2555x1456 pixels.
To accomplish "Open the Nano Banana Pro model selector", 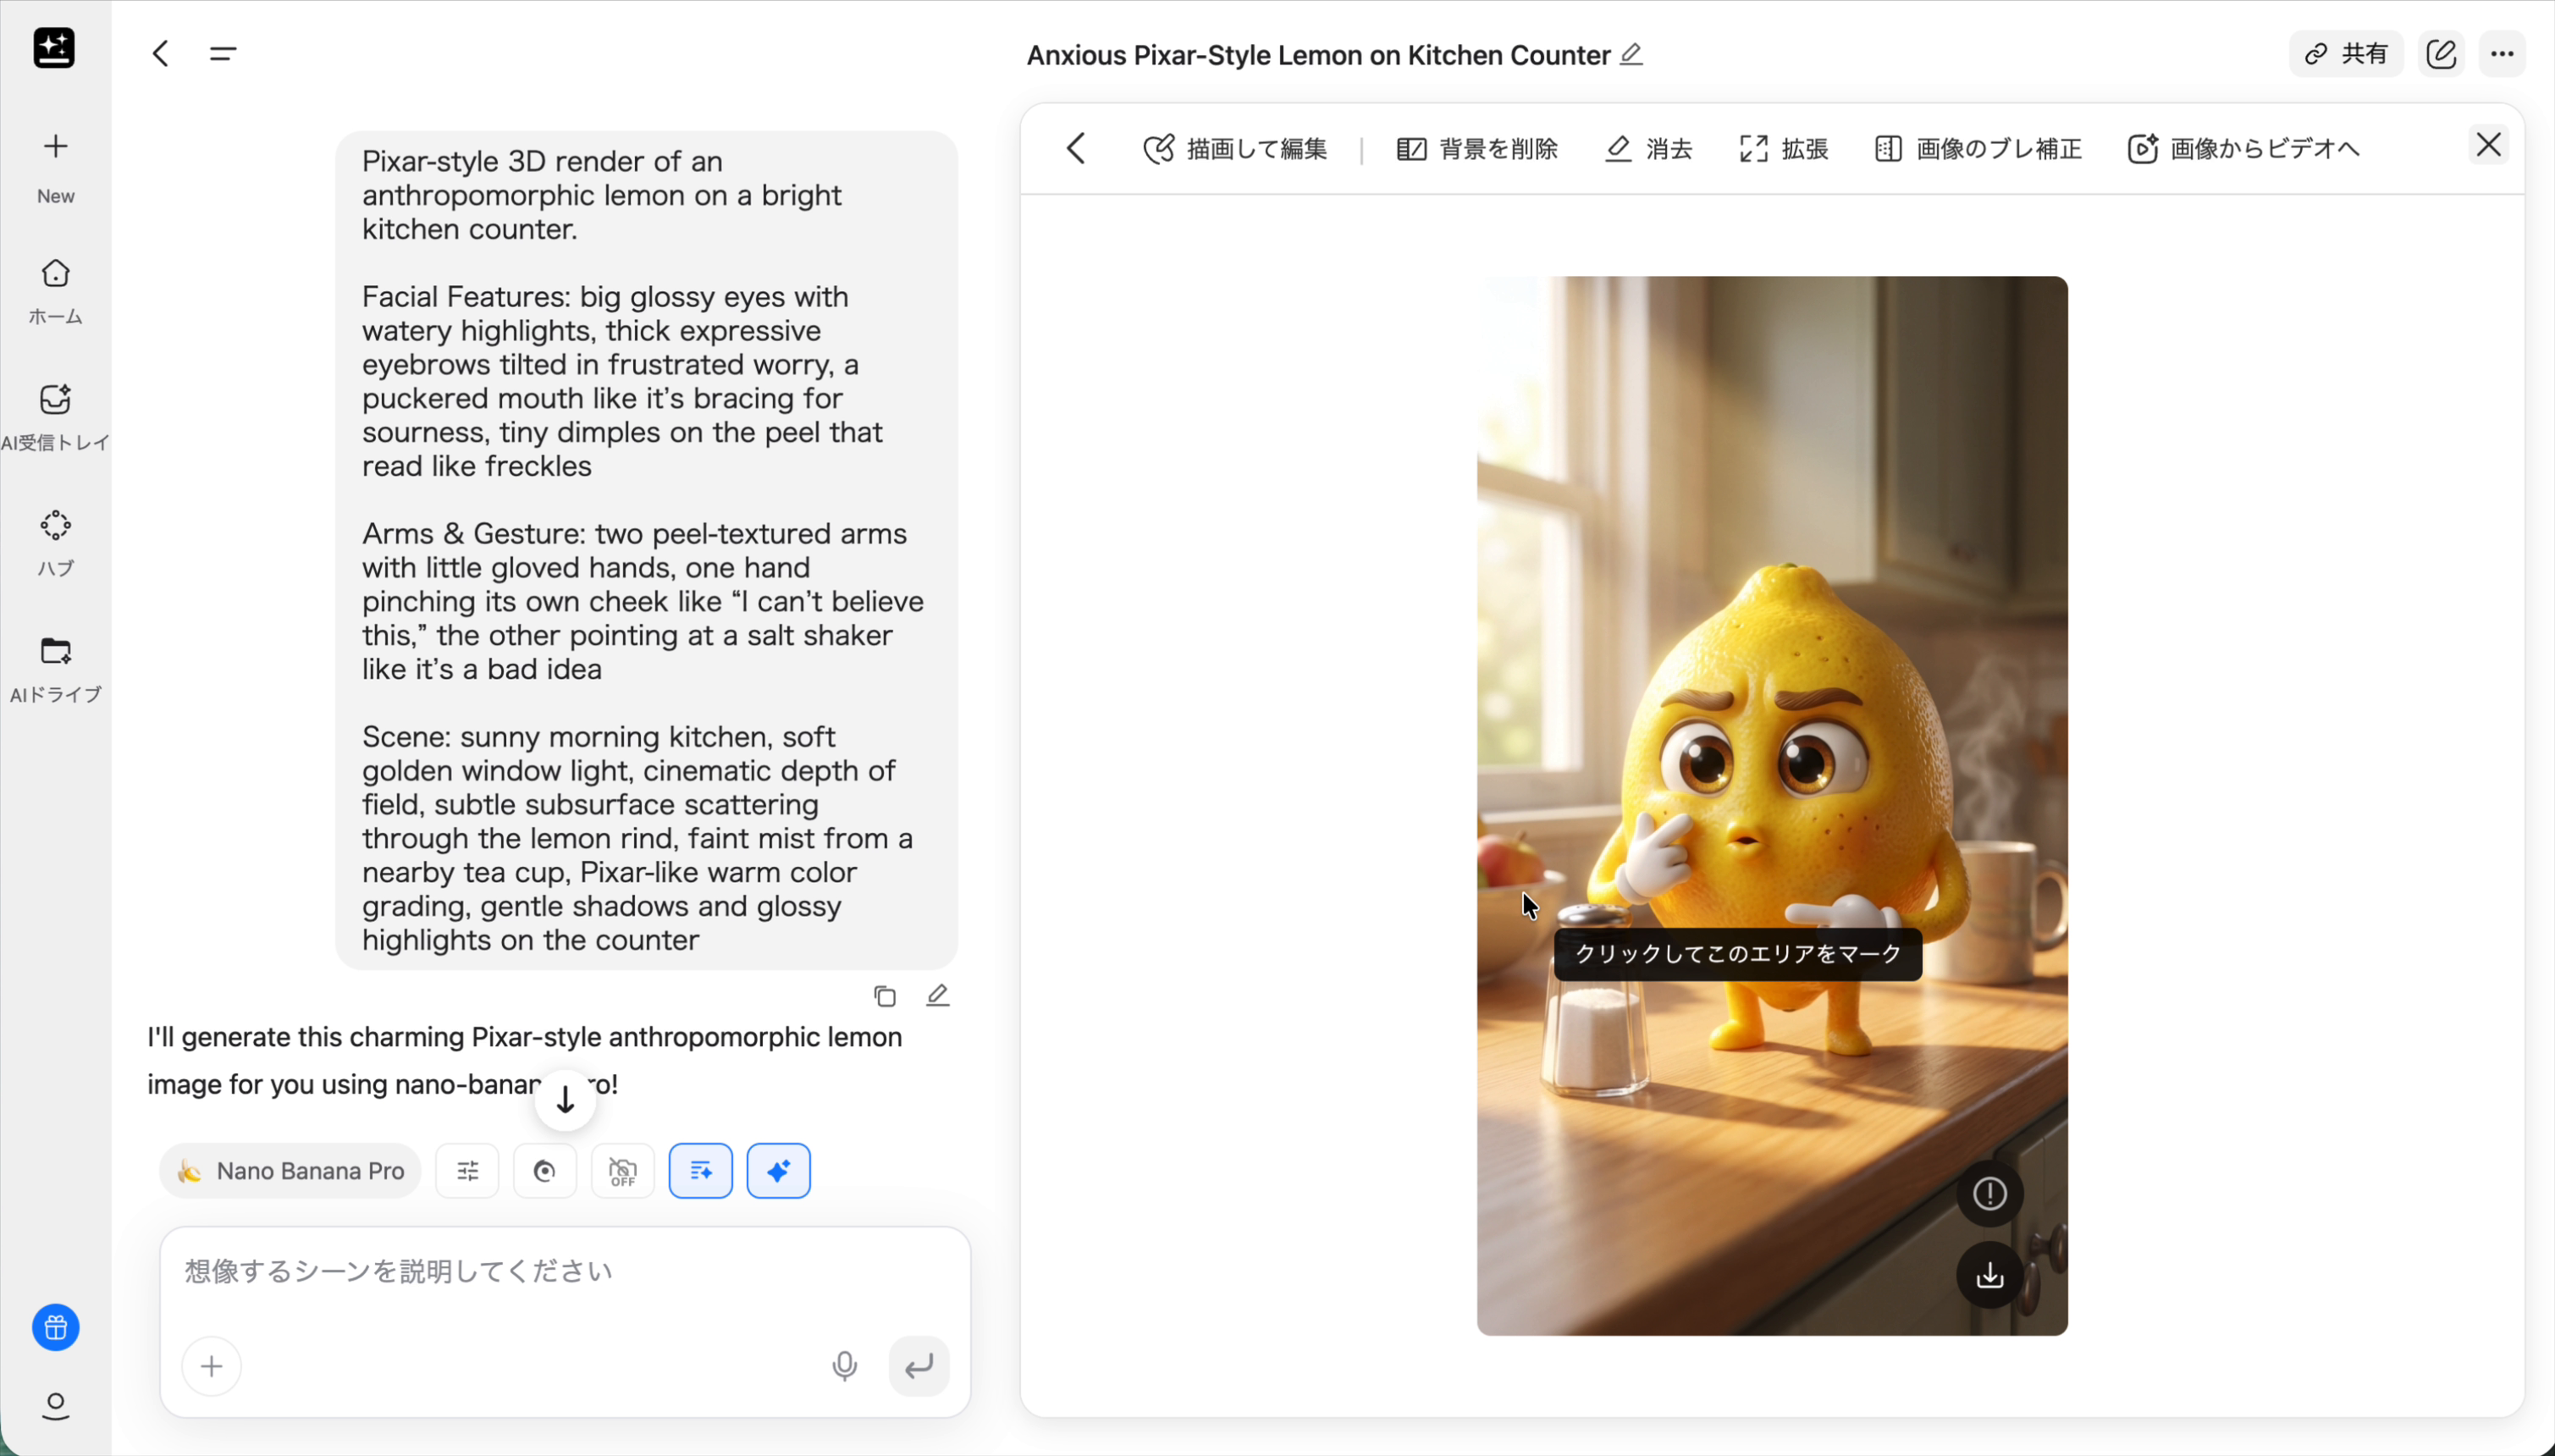I will click(290, 1171).
